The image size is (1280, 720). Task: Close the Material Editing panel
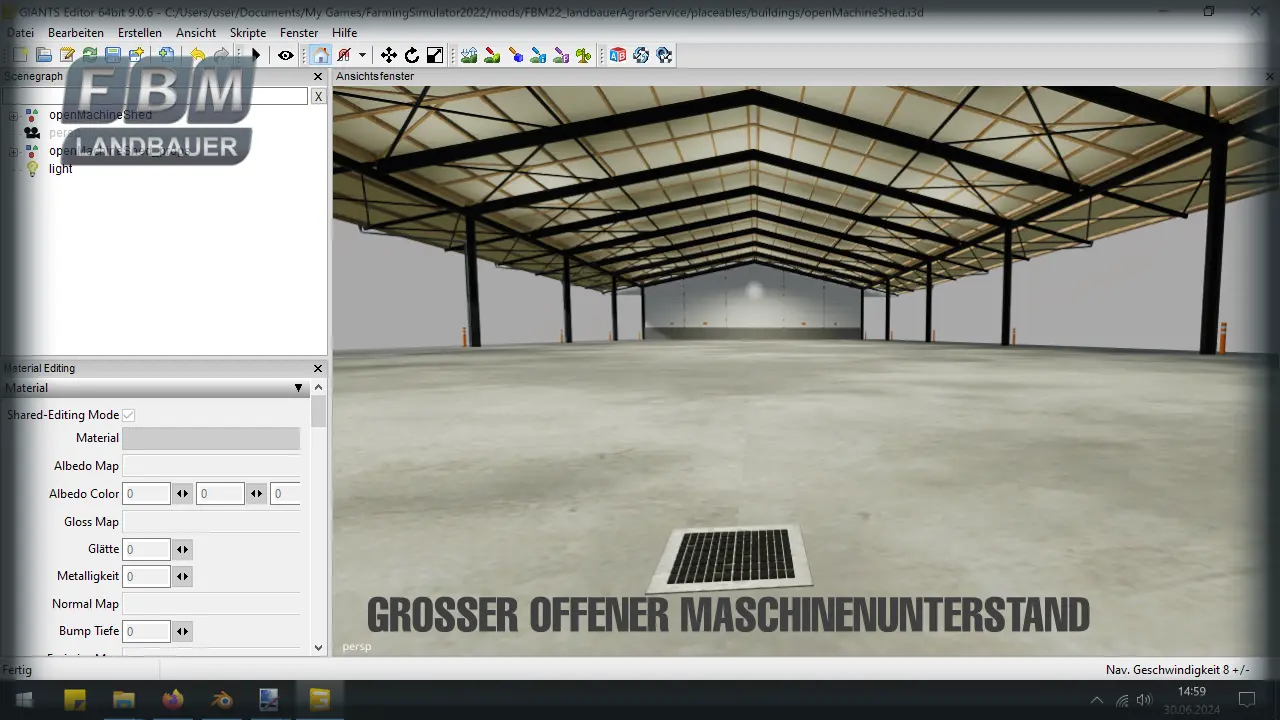click(318, 368)
